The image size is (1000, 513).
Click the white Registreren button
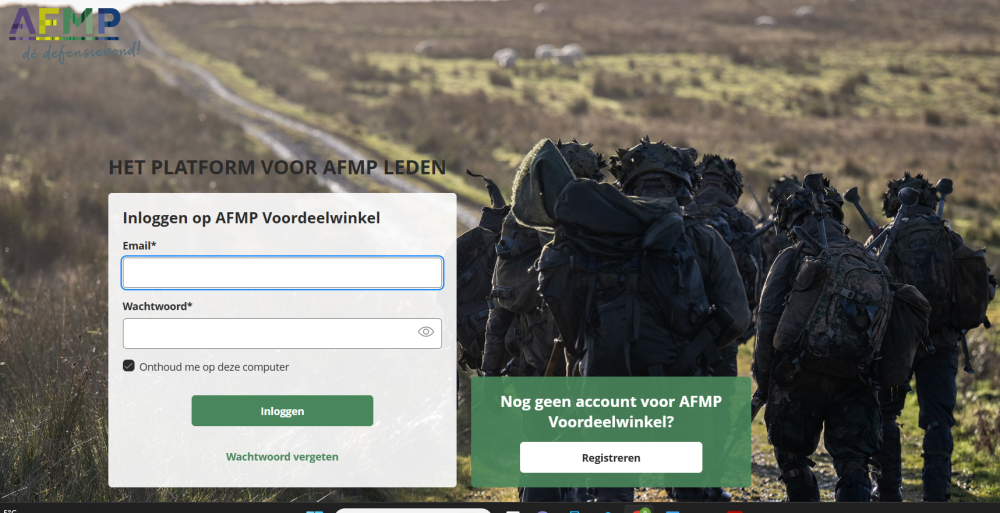click(611, 457)
